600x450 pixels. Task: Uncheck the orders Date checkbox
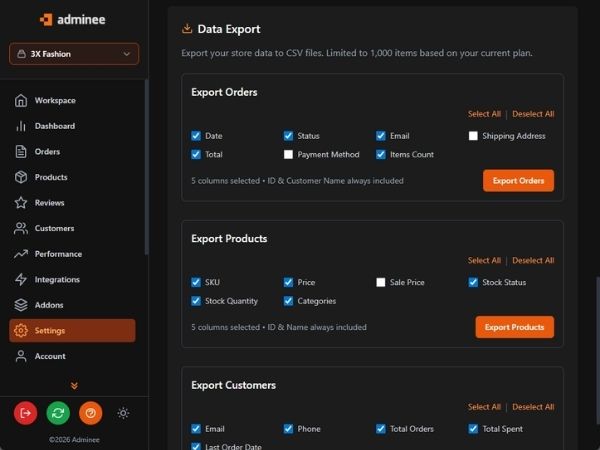point(196,136)
